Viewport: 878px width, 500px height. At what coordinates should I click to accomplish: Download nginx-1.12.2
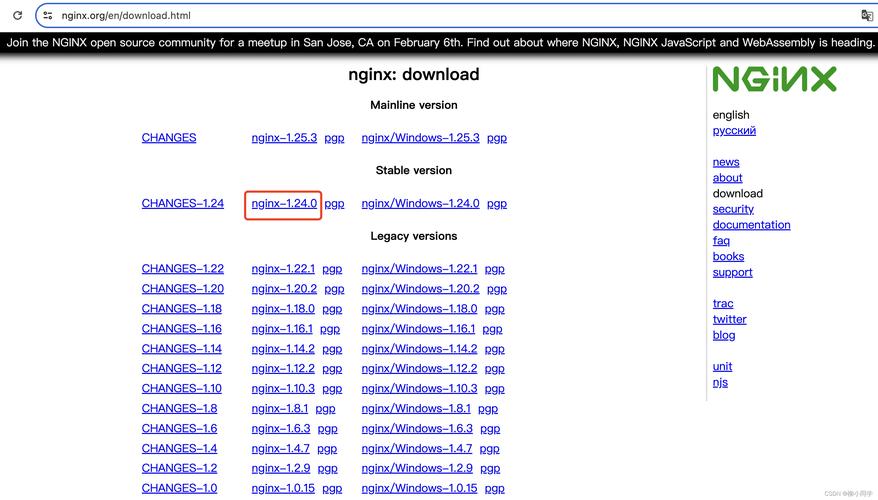283,368
